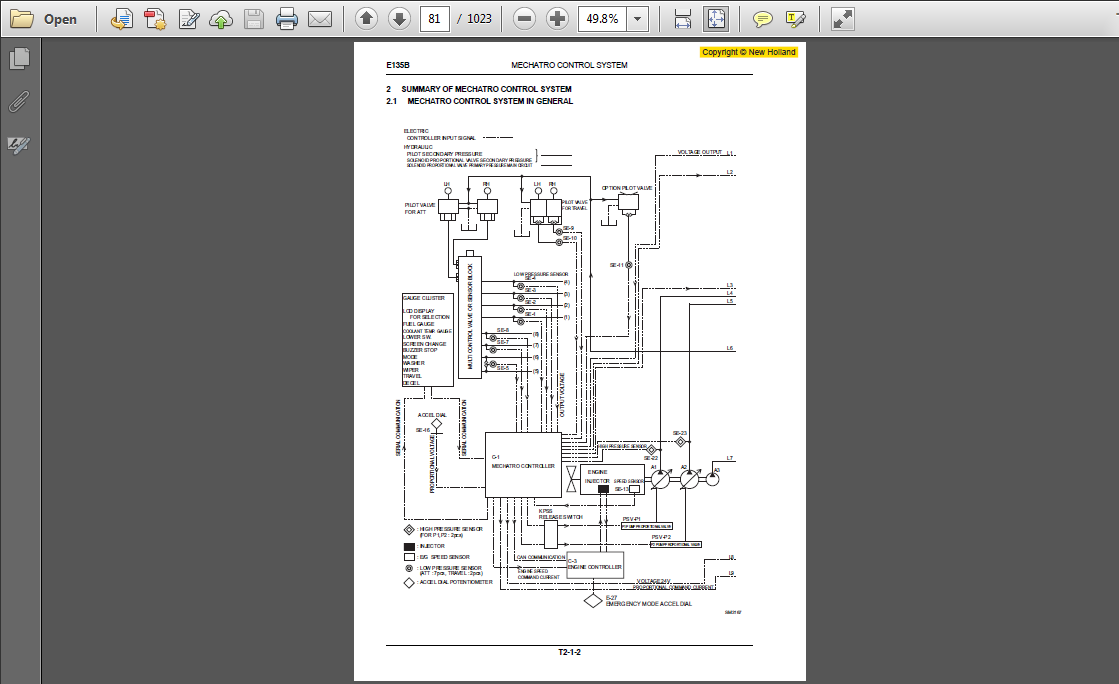Click the E135B model label
The width and height of the screenshot is (1119, 684).
click(x=398, y=65)
